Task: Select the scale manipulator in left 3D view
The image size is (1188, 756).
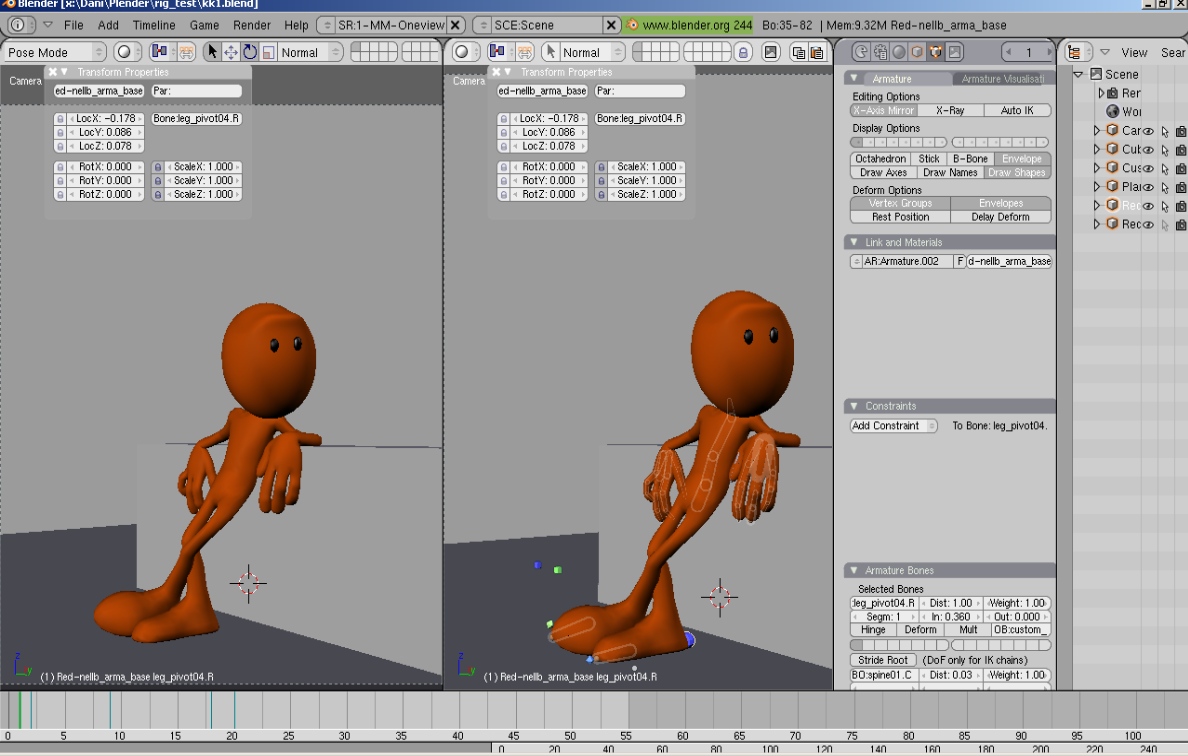Action: (x=268, y=52)
